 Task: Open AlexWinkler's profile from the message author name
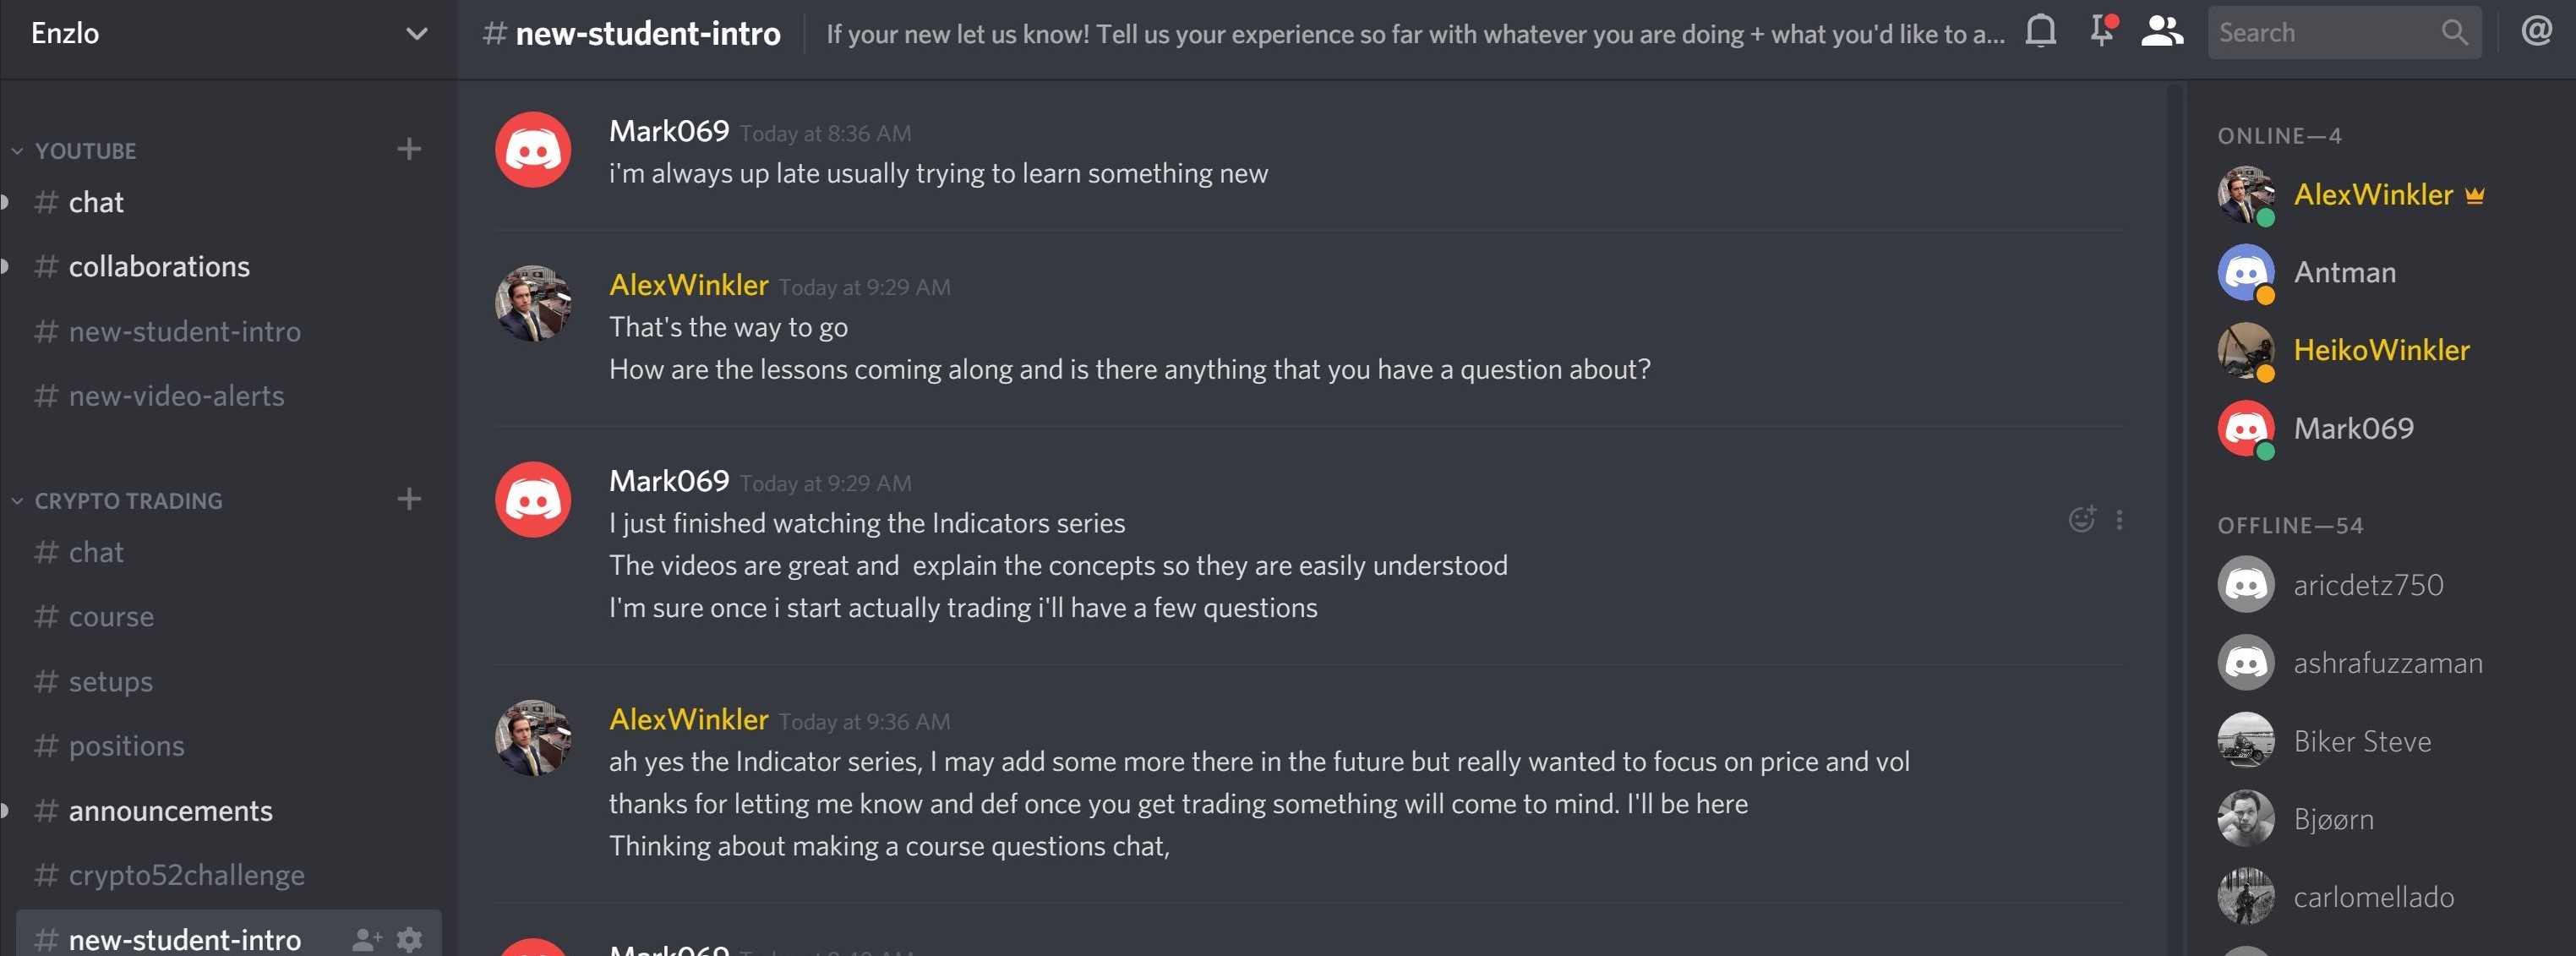[x=688, y=285]
